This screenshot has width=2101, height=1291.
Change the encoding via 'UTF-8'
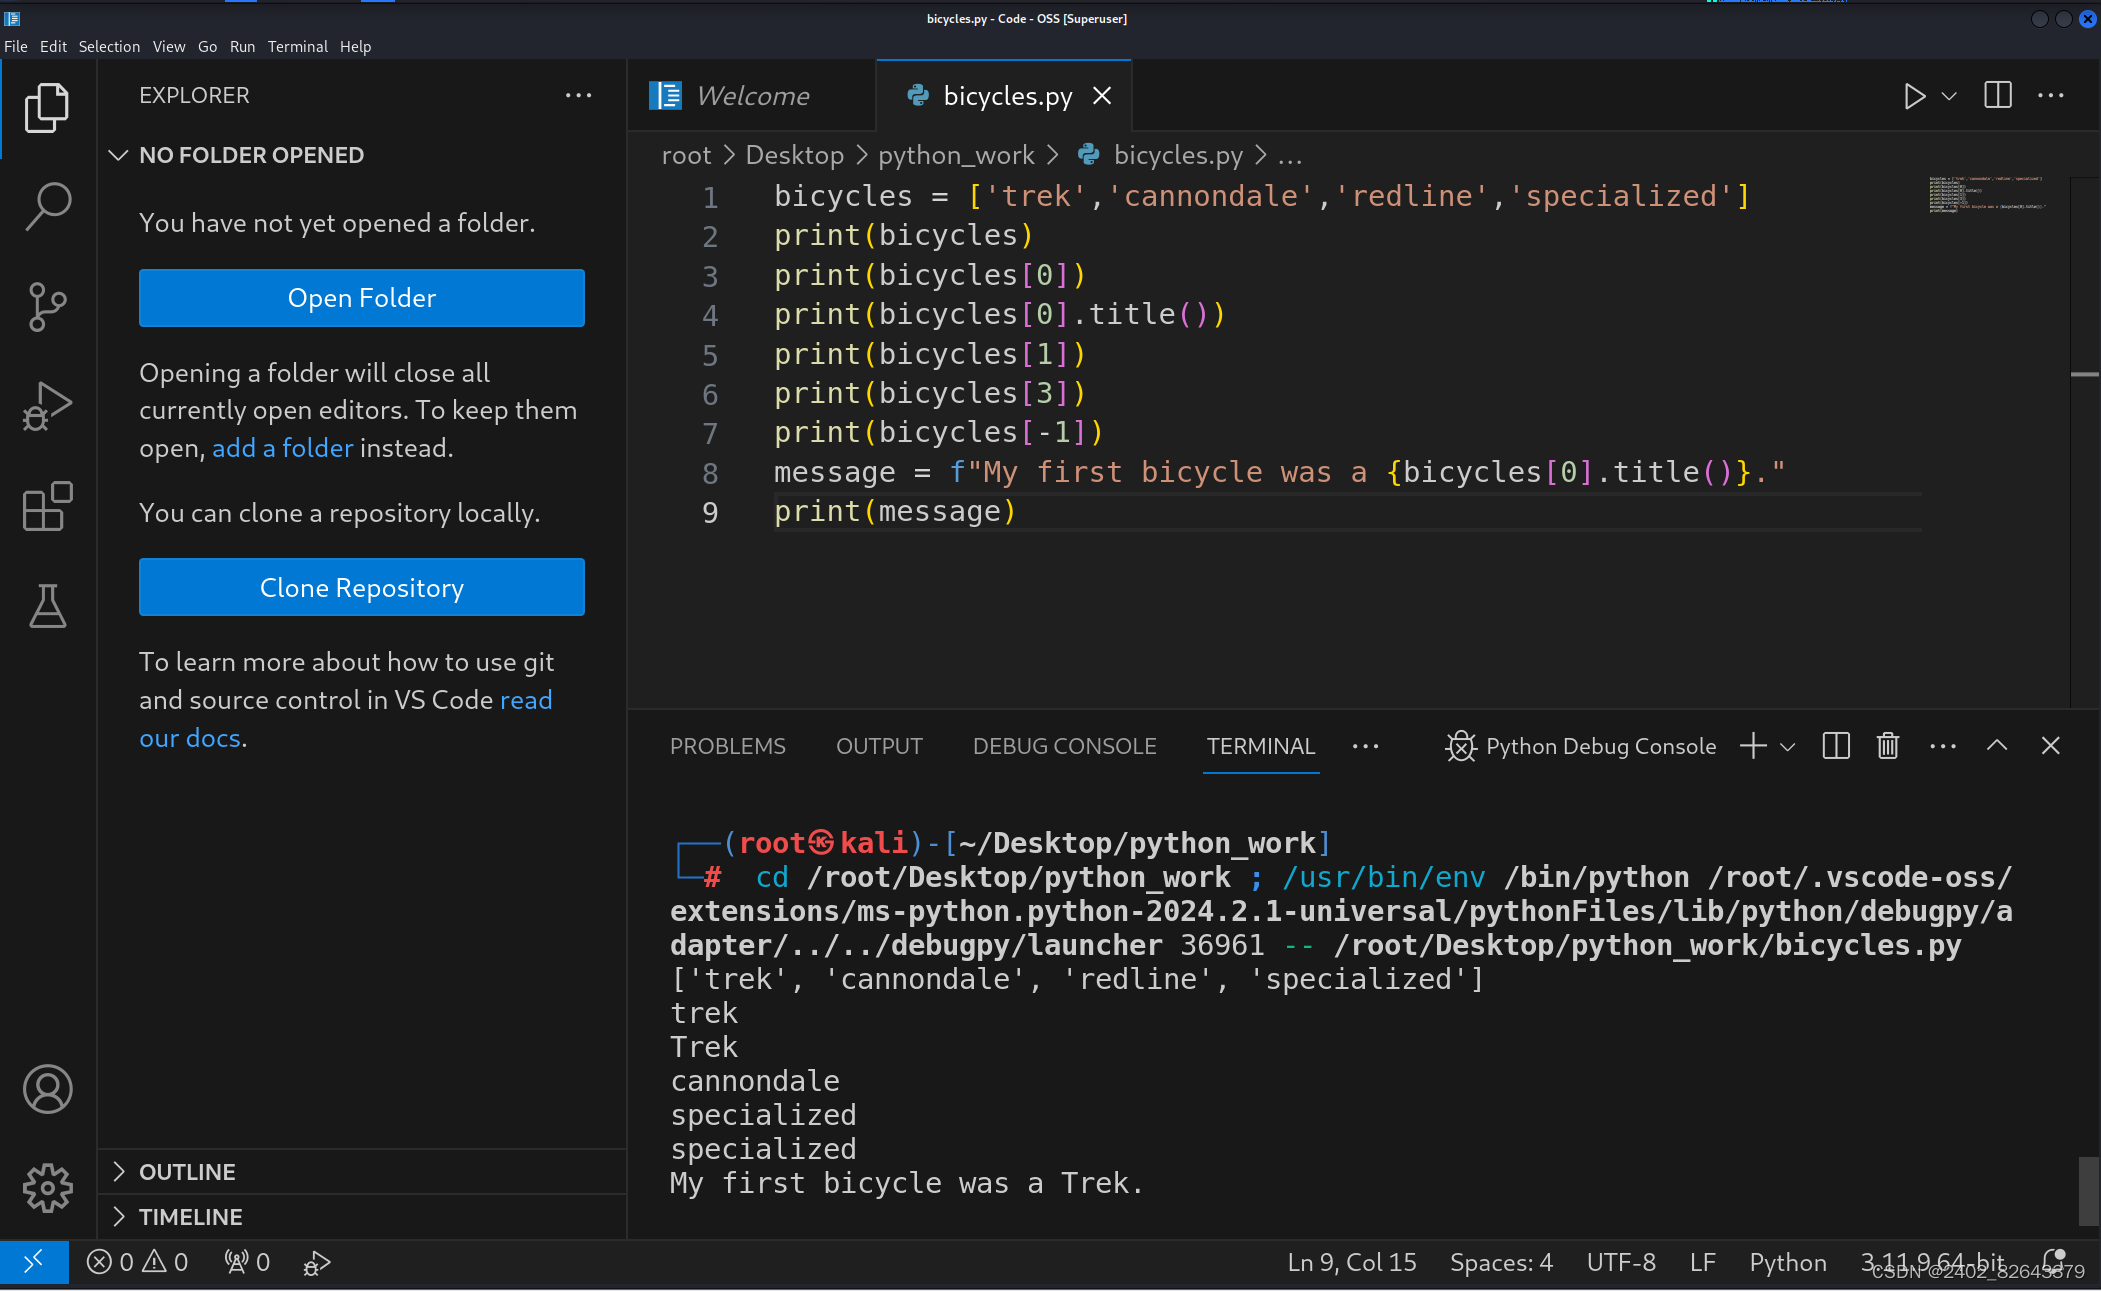coord(1621,1262)
